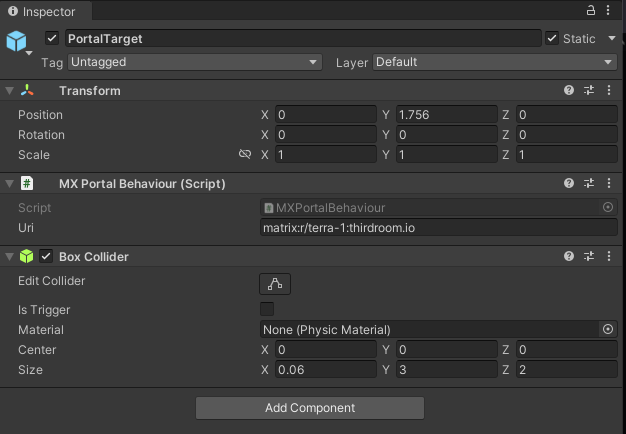Collapse the Transform component foldout
626x434 pixels.
10,91
